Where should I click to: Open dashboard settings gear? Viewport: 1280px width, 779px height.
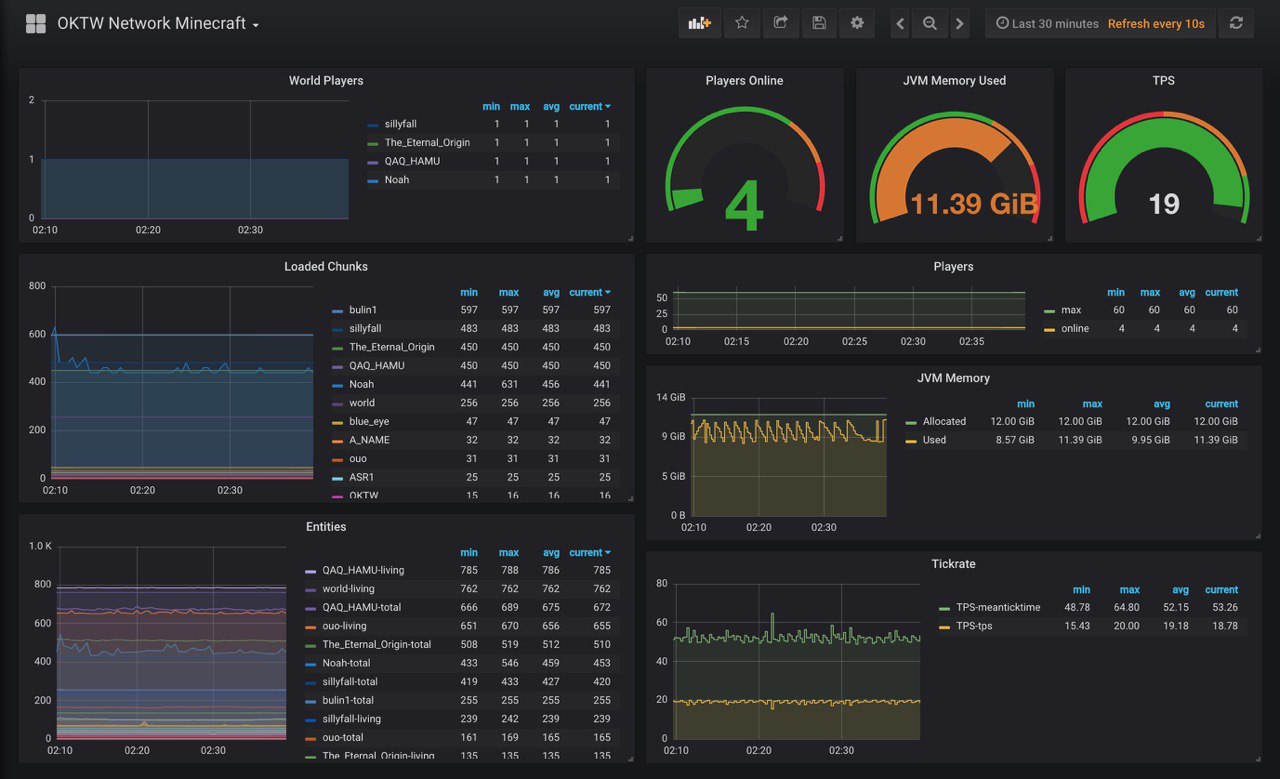857,23
